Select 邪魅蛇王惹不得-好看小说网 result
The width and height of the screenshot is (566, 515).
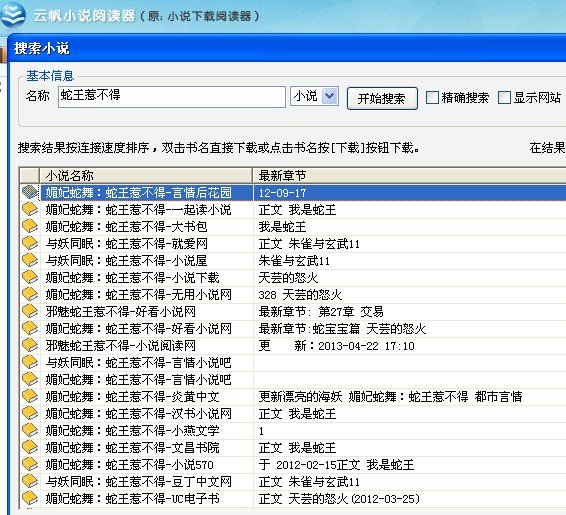click(x=121, y=311)
